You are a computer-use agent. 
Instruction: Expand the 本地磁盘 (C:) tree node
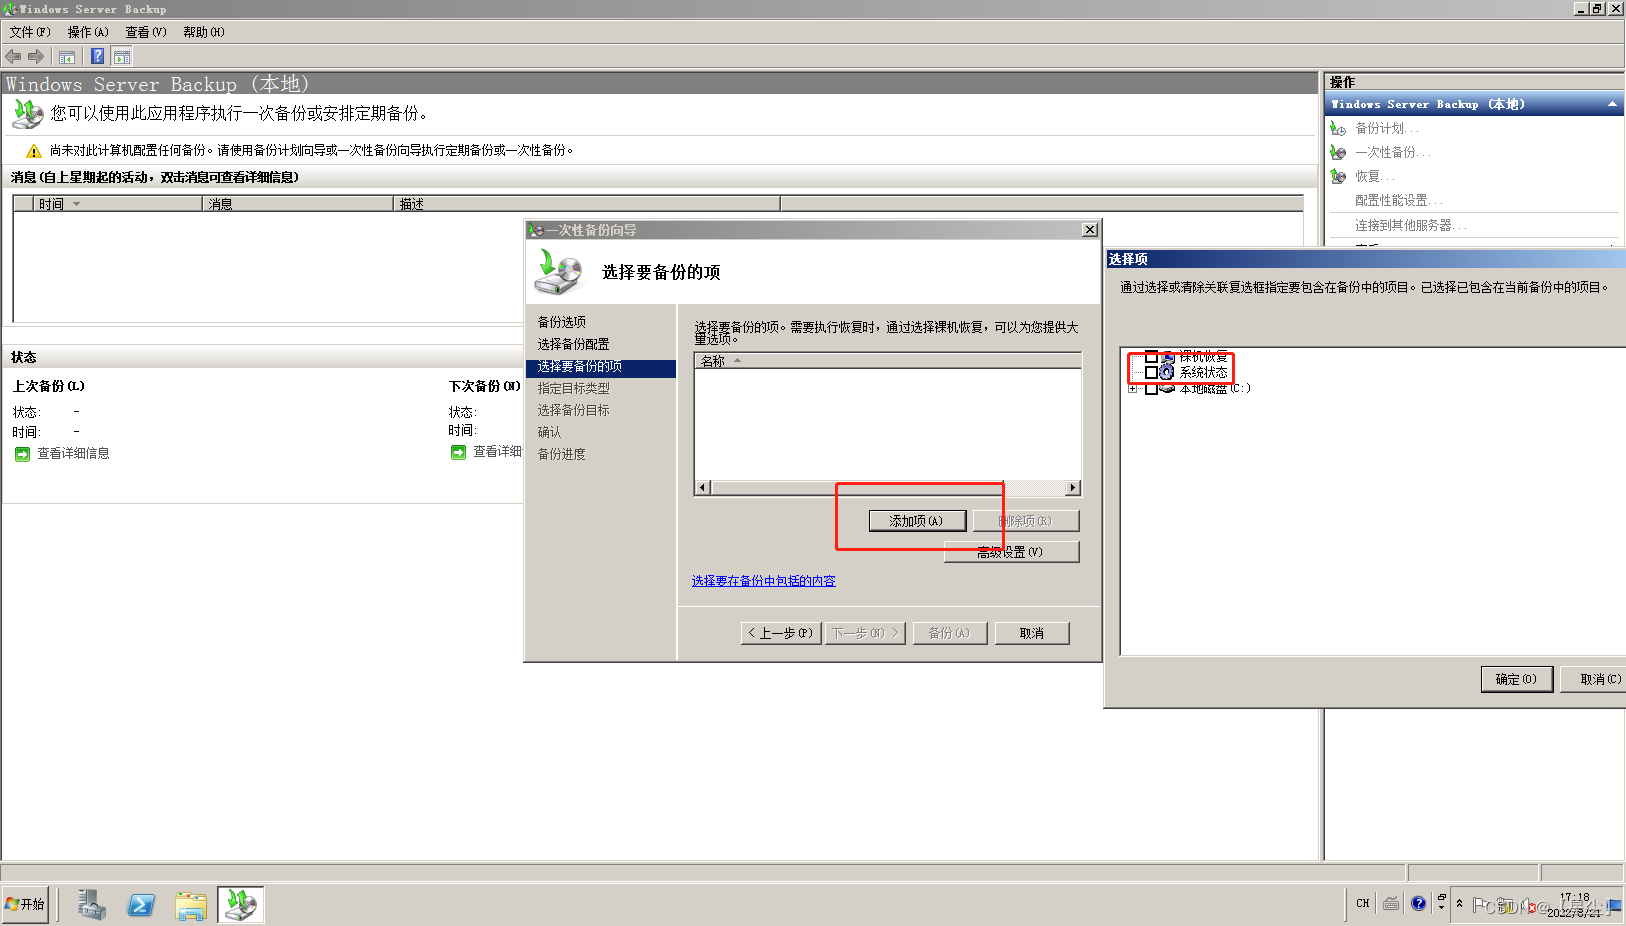click(x=1132, y=389)
